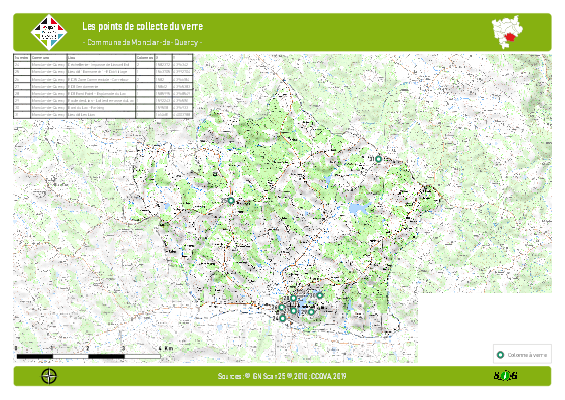Select glass collection marker number 30
This screenshot has height=400, width=565.
tap(320, 295)
